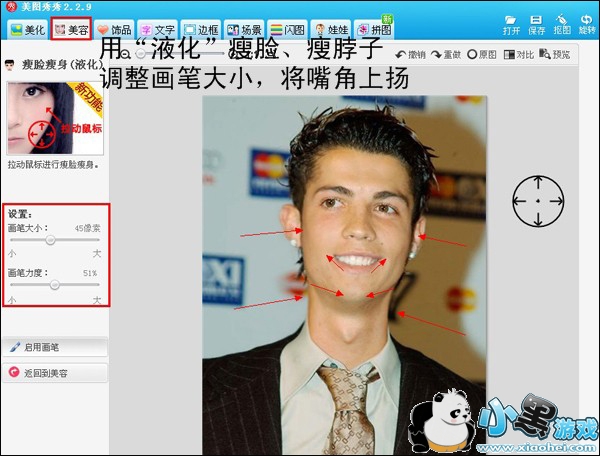600x456 pixels.
Task: Click 返回到美容 (Back to Beauty) button
Action: click(x=54, y=372)
